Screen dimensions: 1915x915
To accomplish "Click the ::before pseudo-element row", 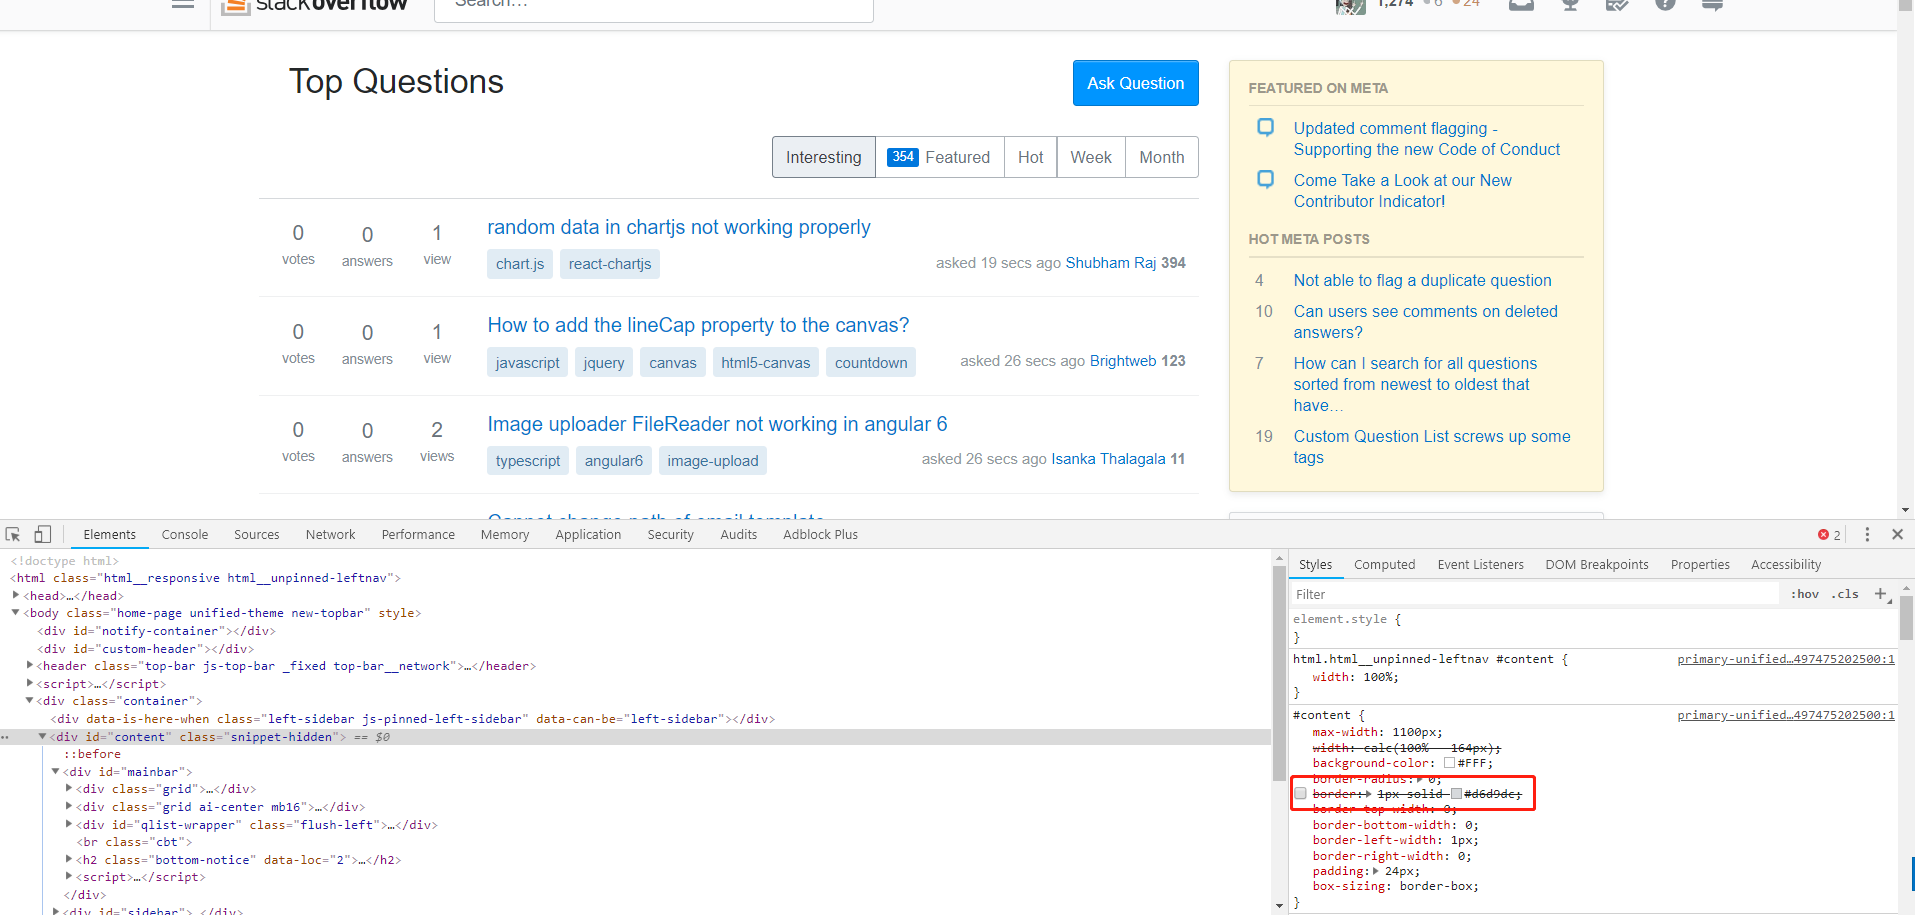I will pyautogui.click(x=92, y=754).
